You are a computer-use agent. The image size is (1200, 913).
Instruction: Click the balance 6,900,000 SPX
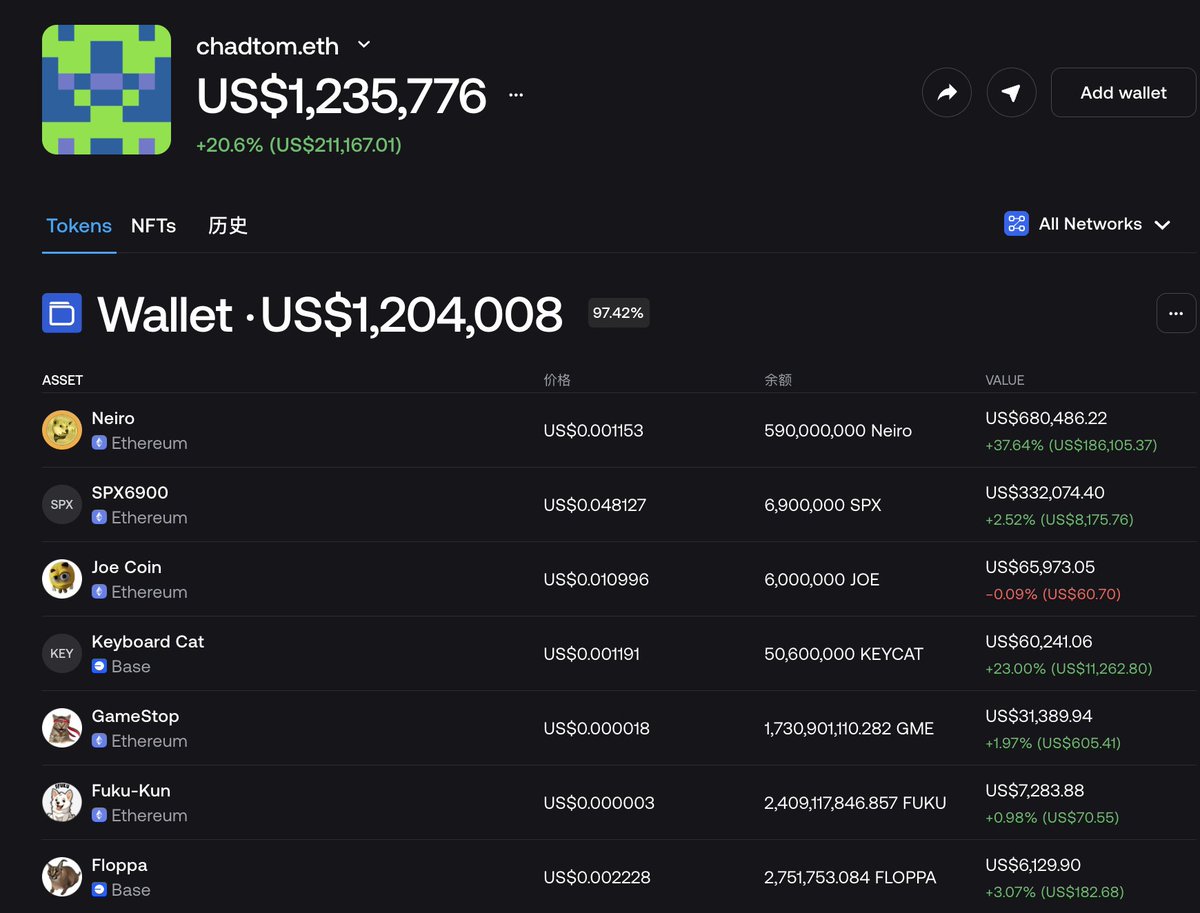point(823,505)
